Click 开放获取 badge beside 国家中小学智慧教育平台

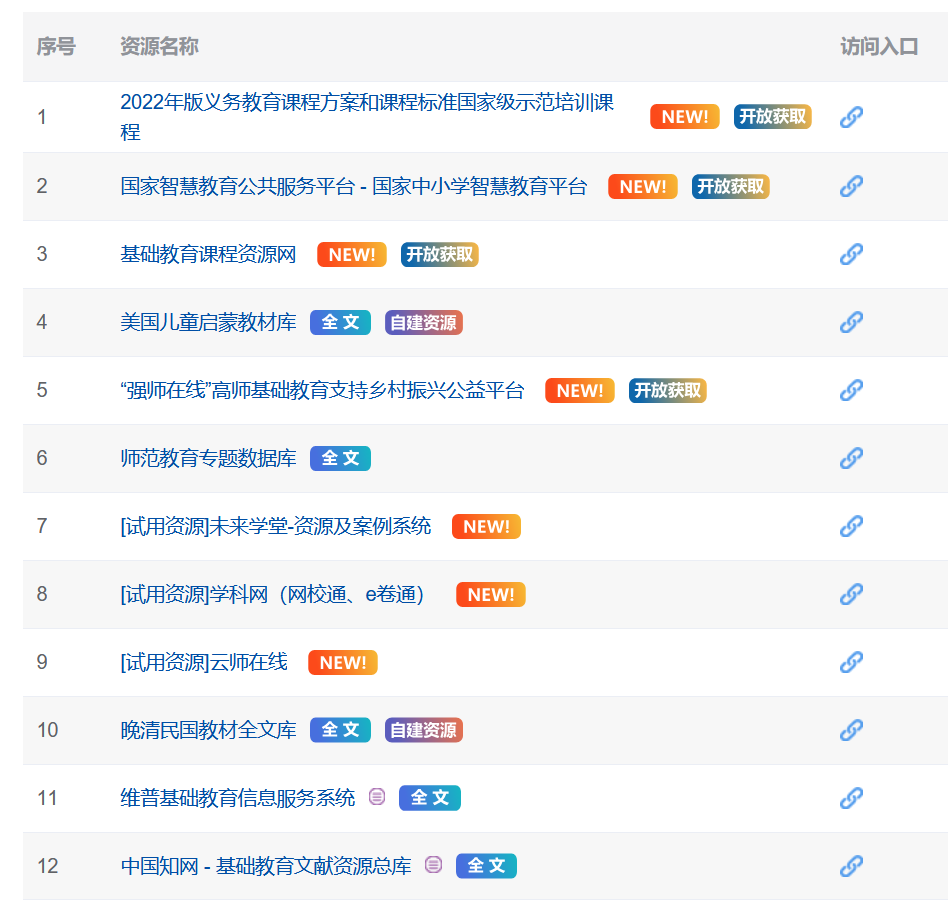coord(730,186)
